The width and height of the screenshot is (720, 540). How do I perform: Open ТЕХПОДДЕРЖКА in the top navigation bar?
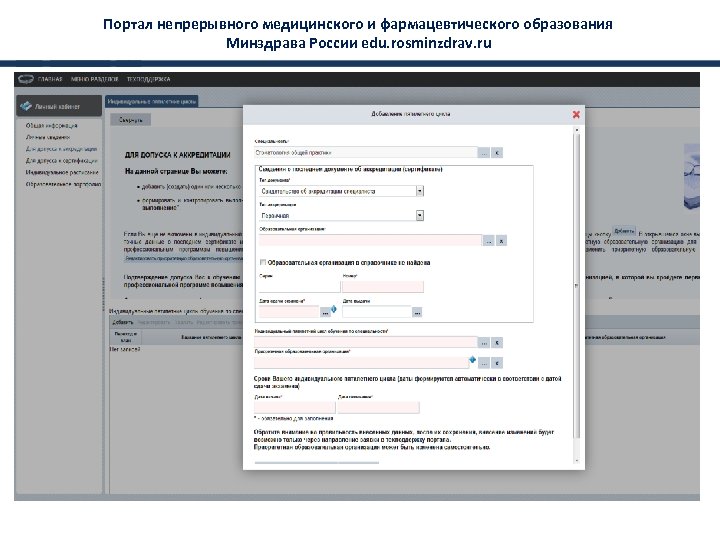coord(148,79)
